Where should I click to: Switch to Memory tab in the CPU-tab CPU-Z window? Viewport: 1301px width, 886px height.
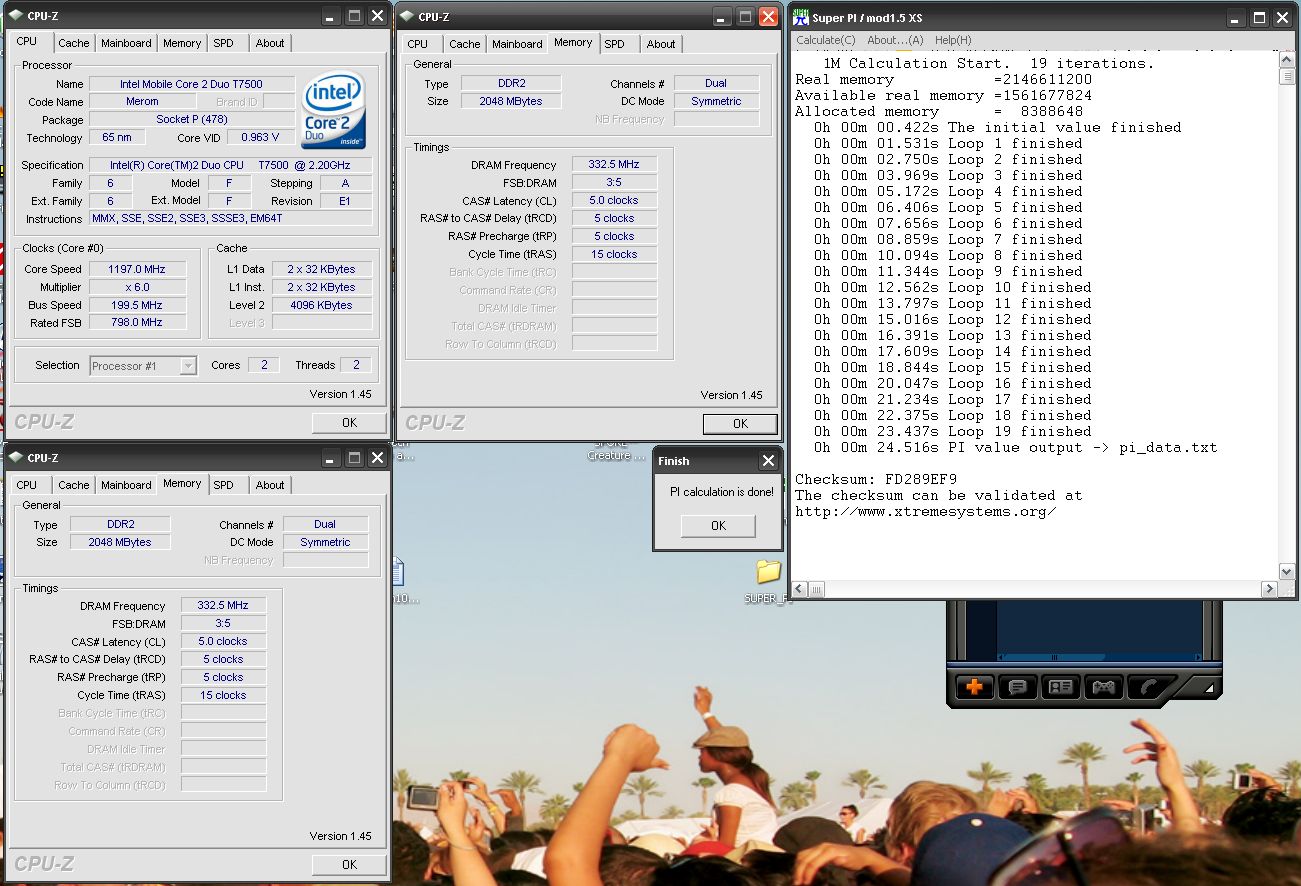point(182,43)
